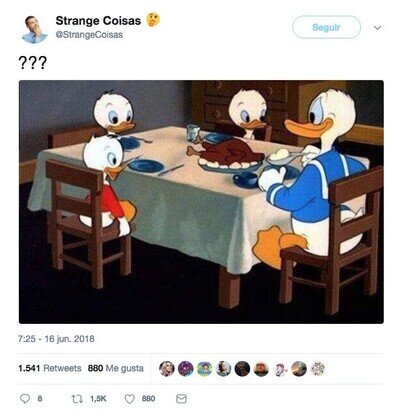Click the last liker avatar in row
Image resolution: width=400 pixels, height=417 pixels.
click(318, 369)
